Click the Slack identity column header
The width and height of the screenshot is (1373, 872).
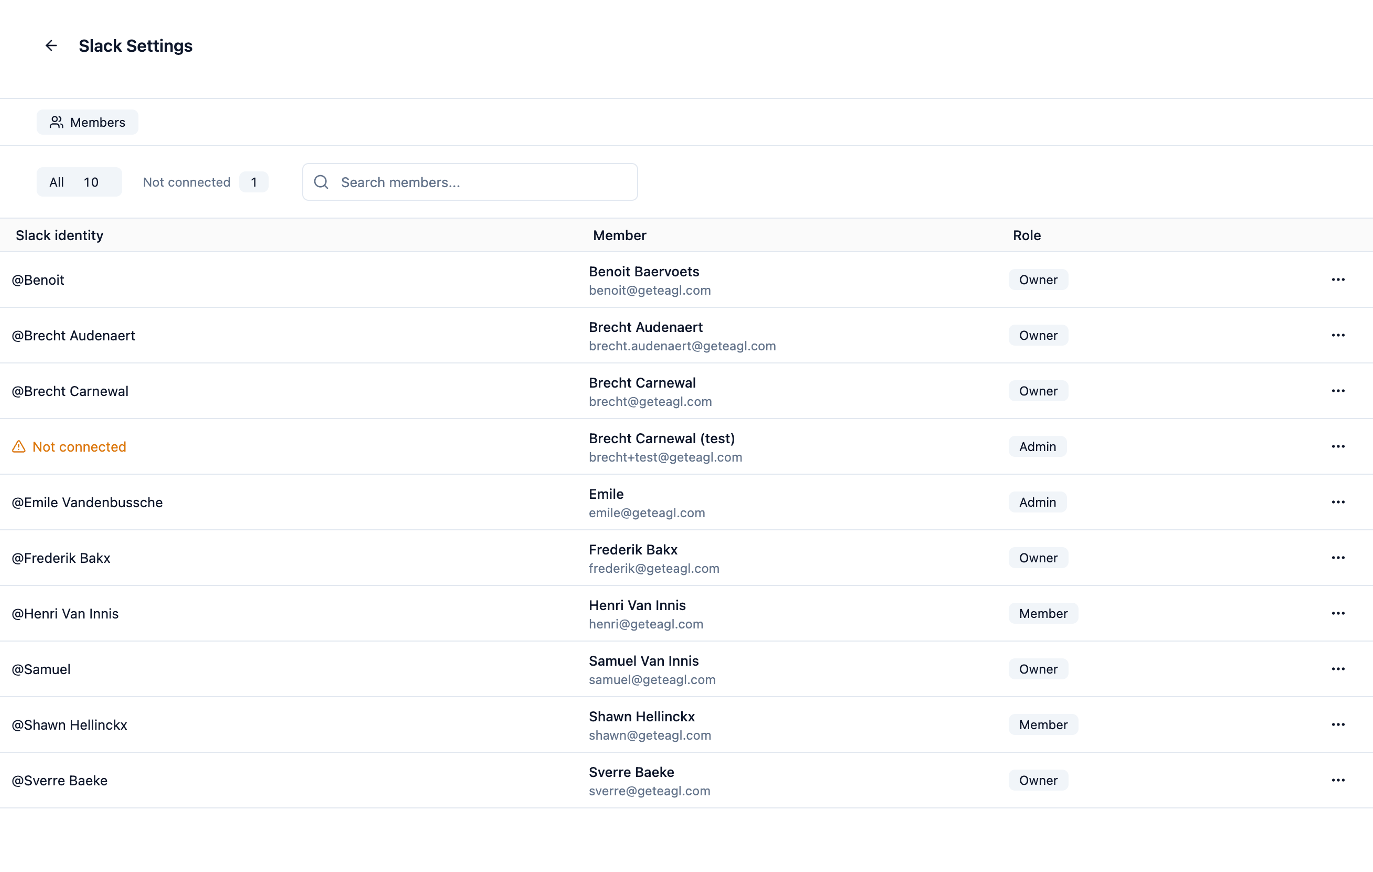[x=59, y=235]
